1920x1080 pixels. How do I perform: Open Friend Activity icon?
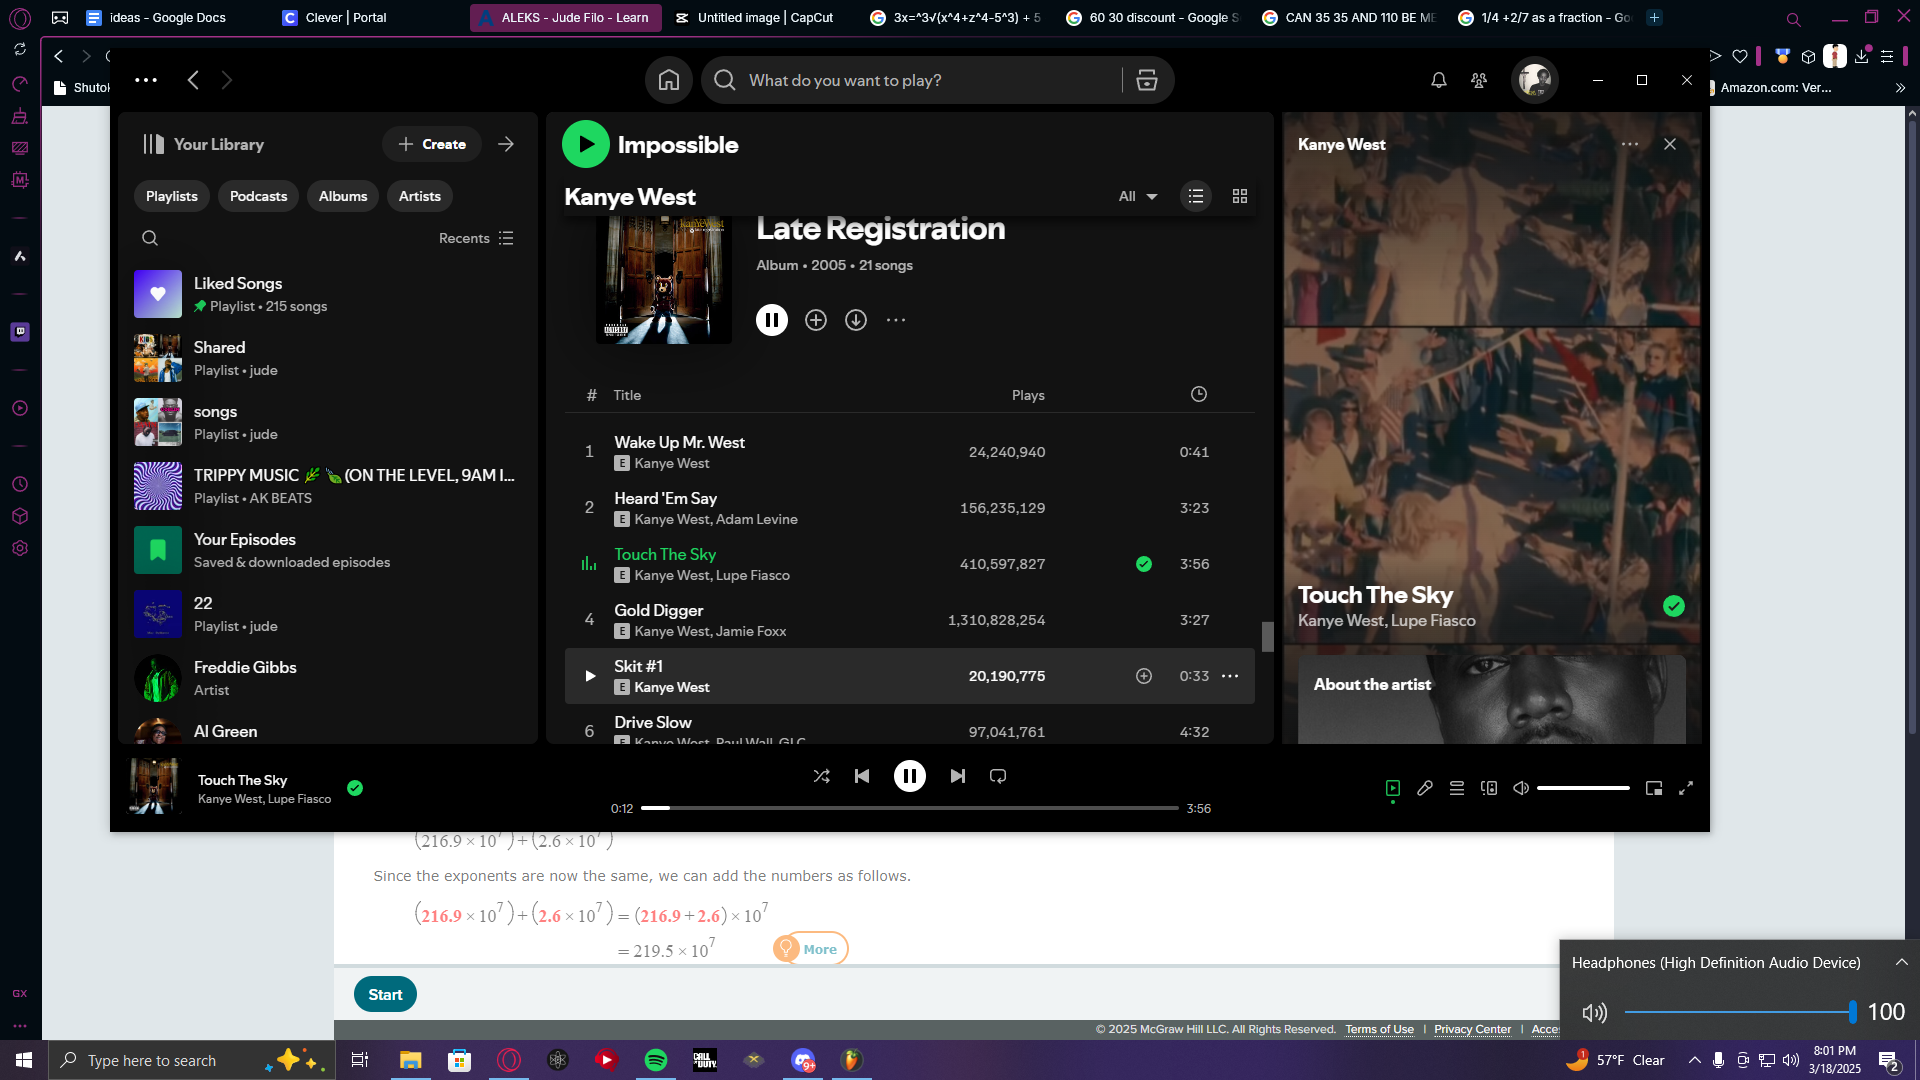[x=1479, y=80]
